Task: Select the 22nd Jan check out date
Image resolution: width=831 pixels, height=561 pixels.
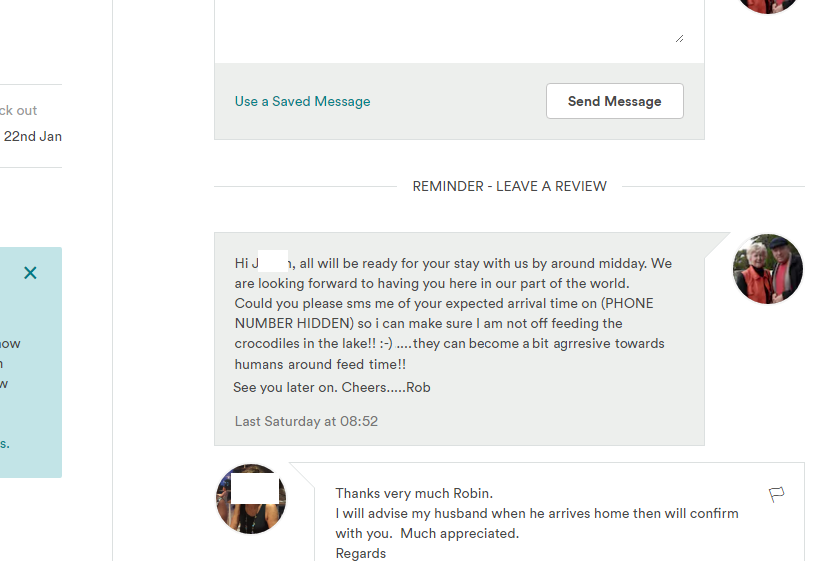Action: (33, 136)
